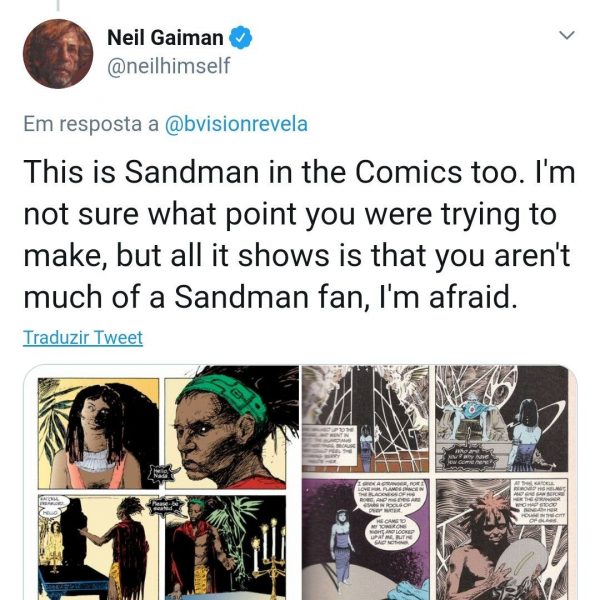600x600 pixels.
Task: Open panel of long-haired woman by palm leaves
Action: [98, 434]
